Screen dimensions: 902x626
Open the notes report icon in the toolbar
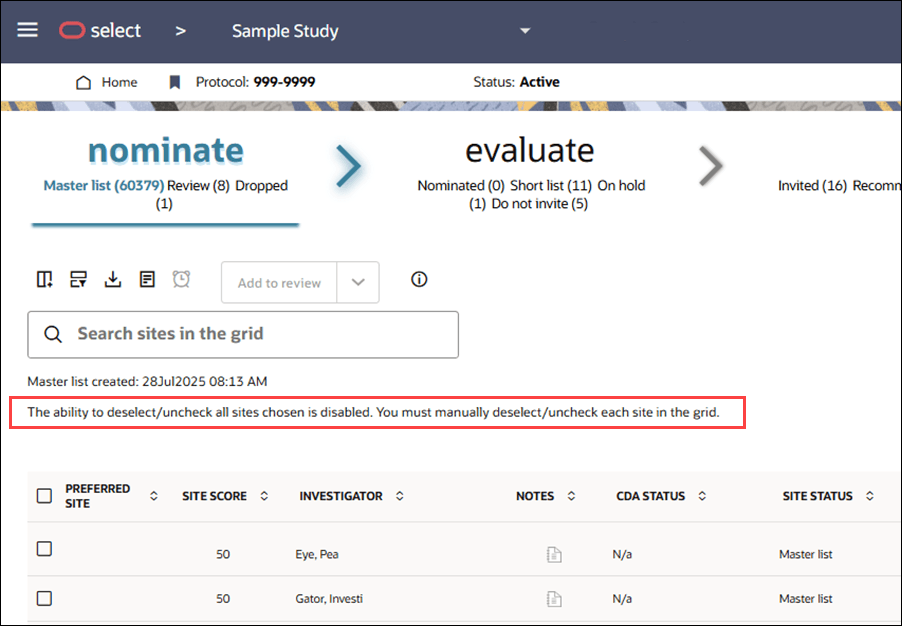pyautogui.click(x=147, y=279)
